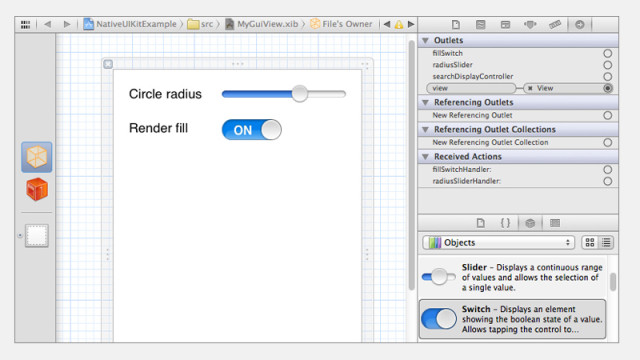The image size is (640, 360).
Task: Click the searchDisplayController outlet connection circle
Action: (x=607, y=76)
